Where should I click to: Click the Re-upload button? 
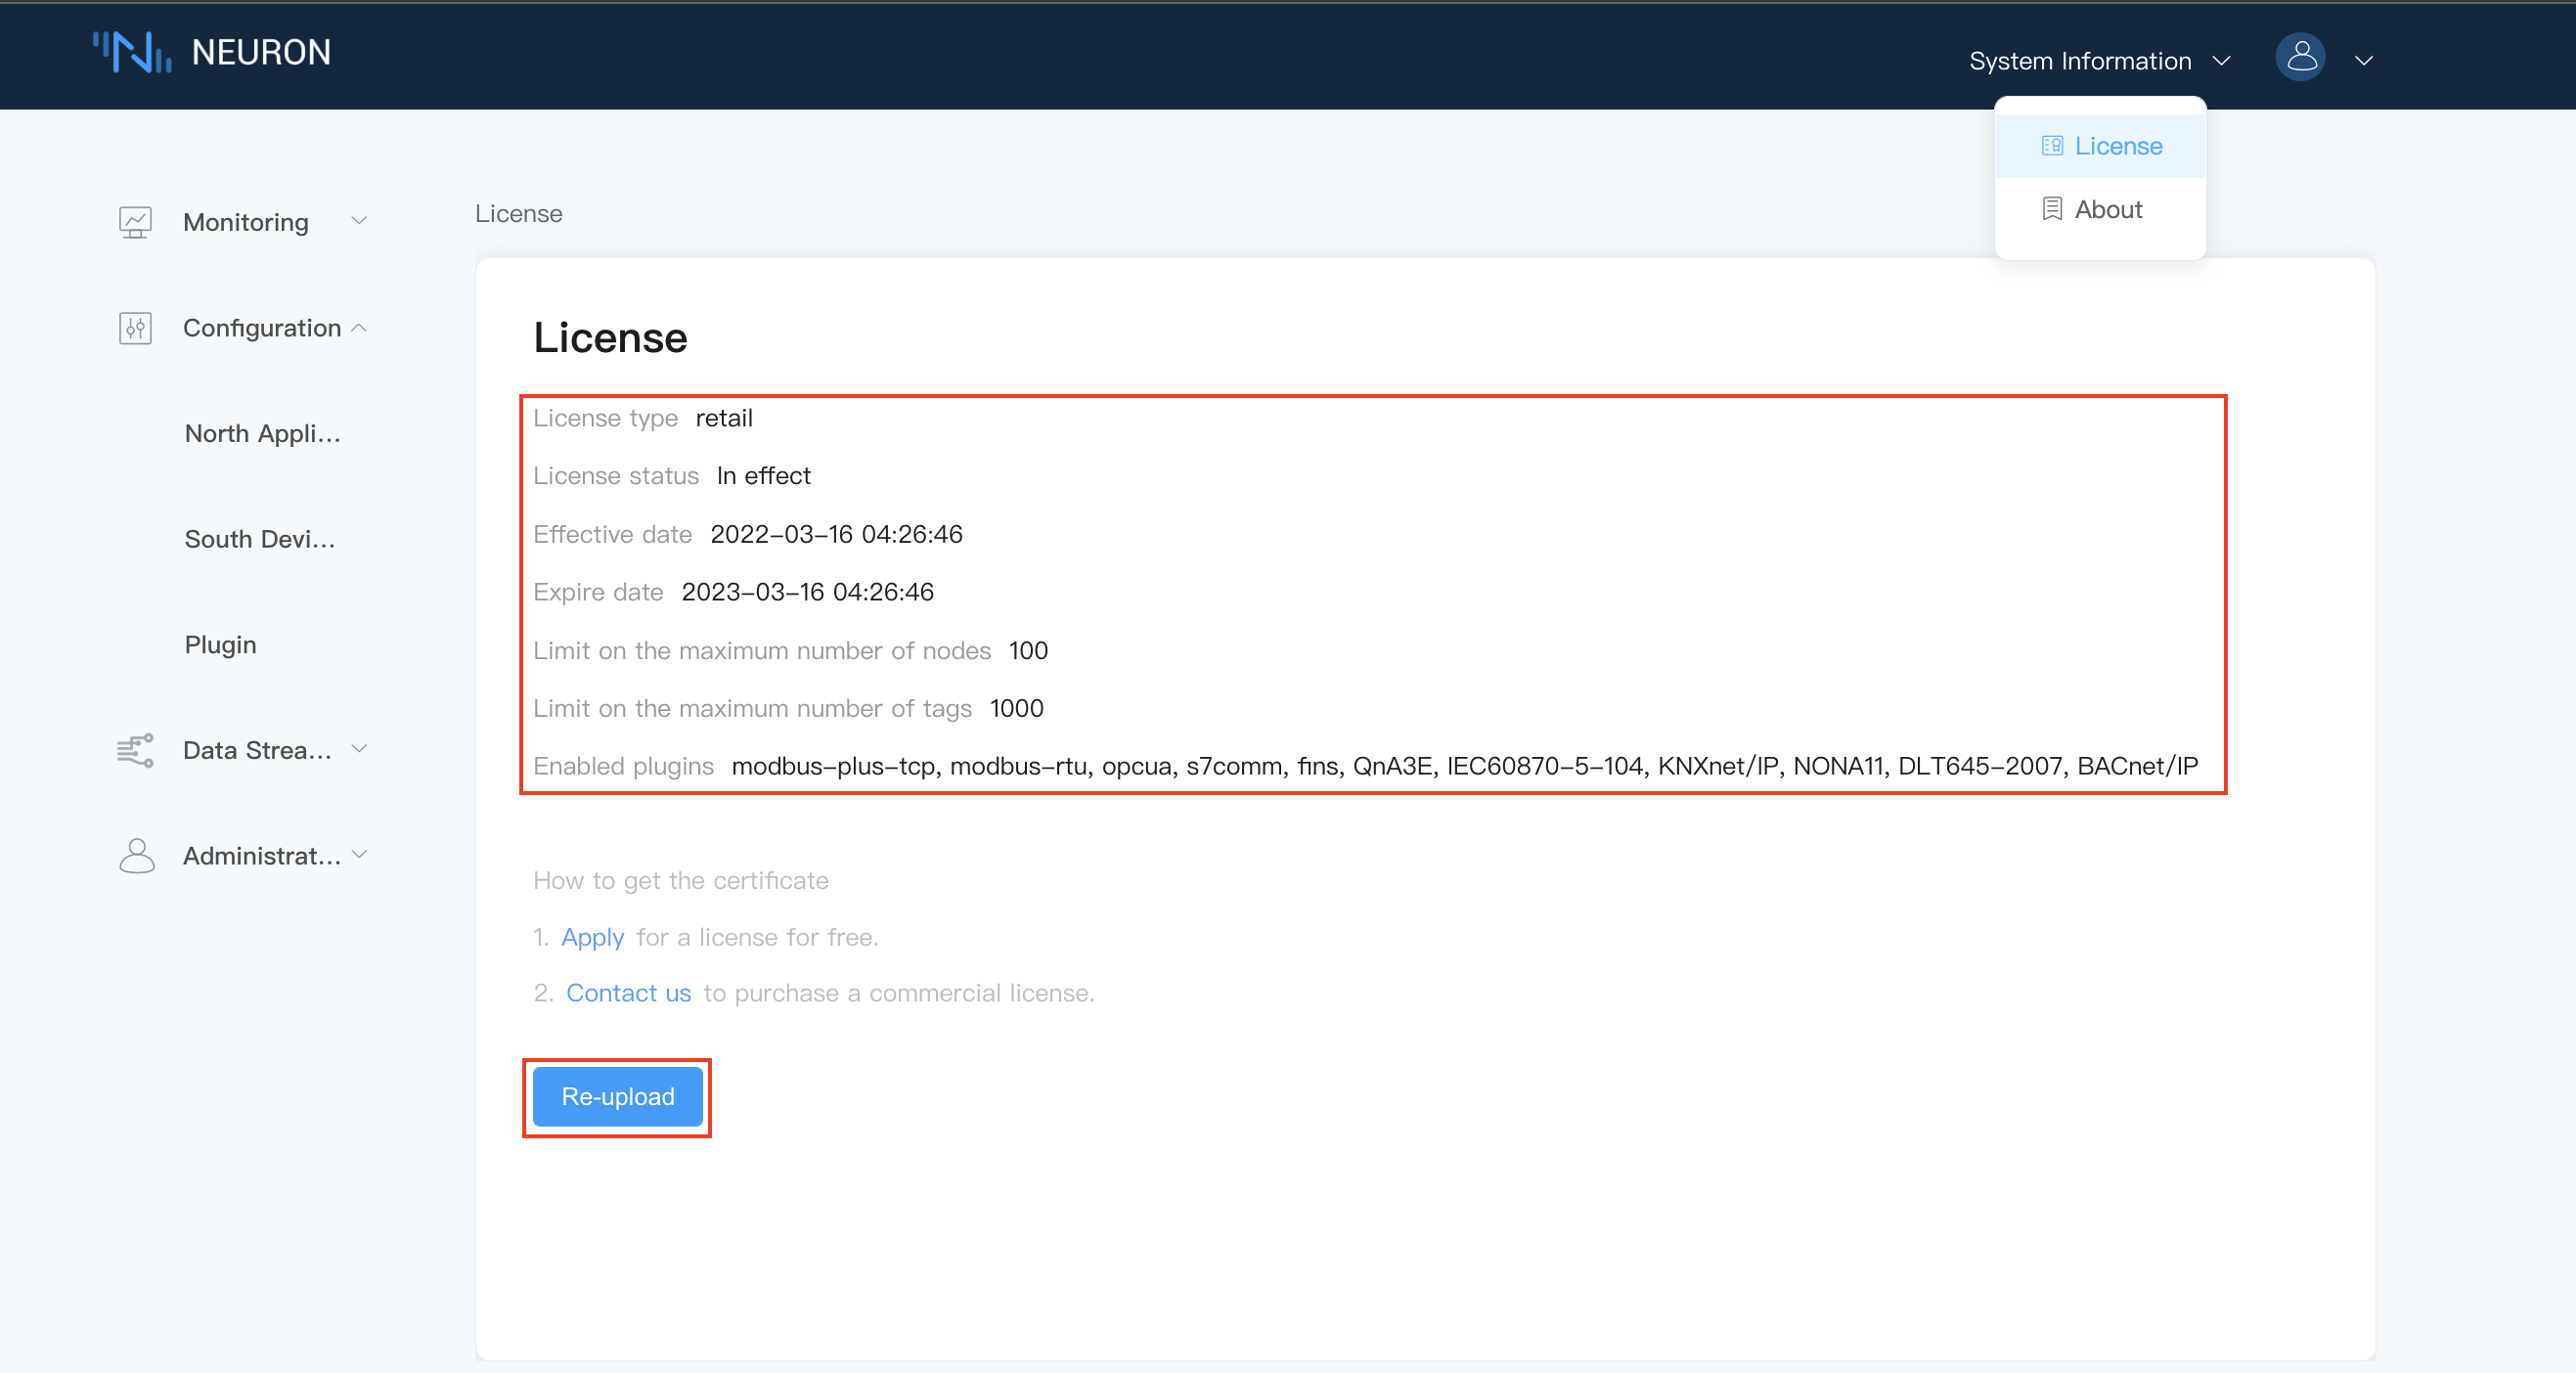coord(618,1097)
